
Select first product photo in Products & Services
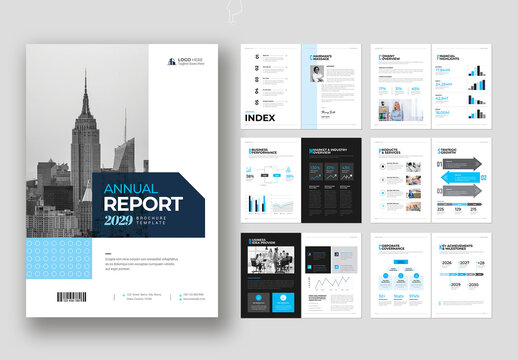(x=413, y=167)
